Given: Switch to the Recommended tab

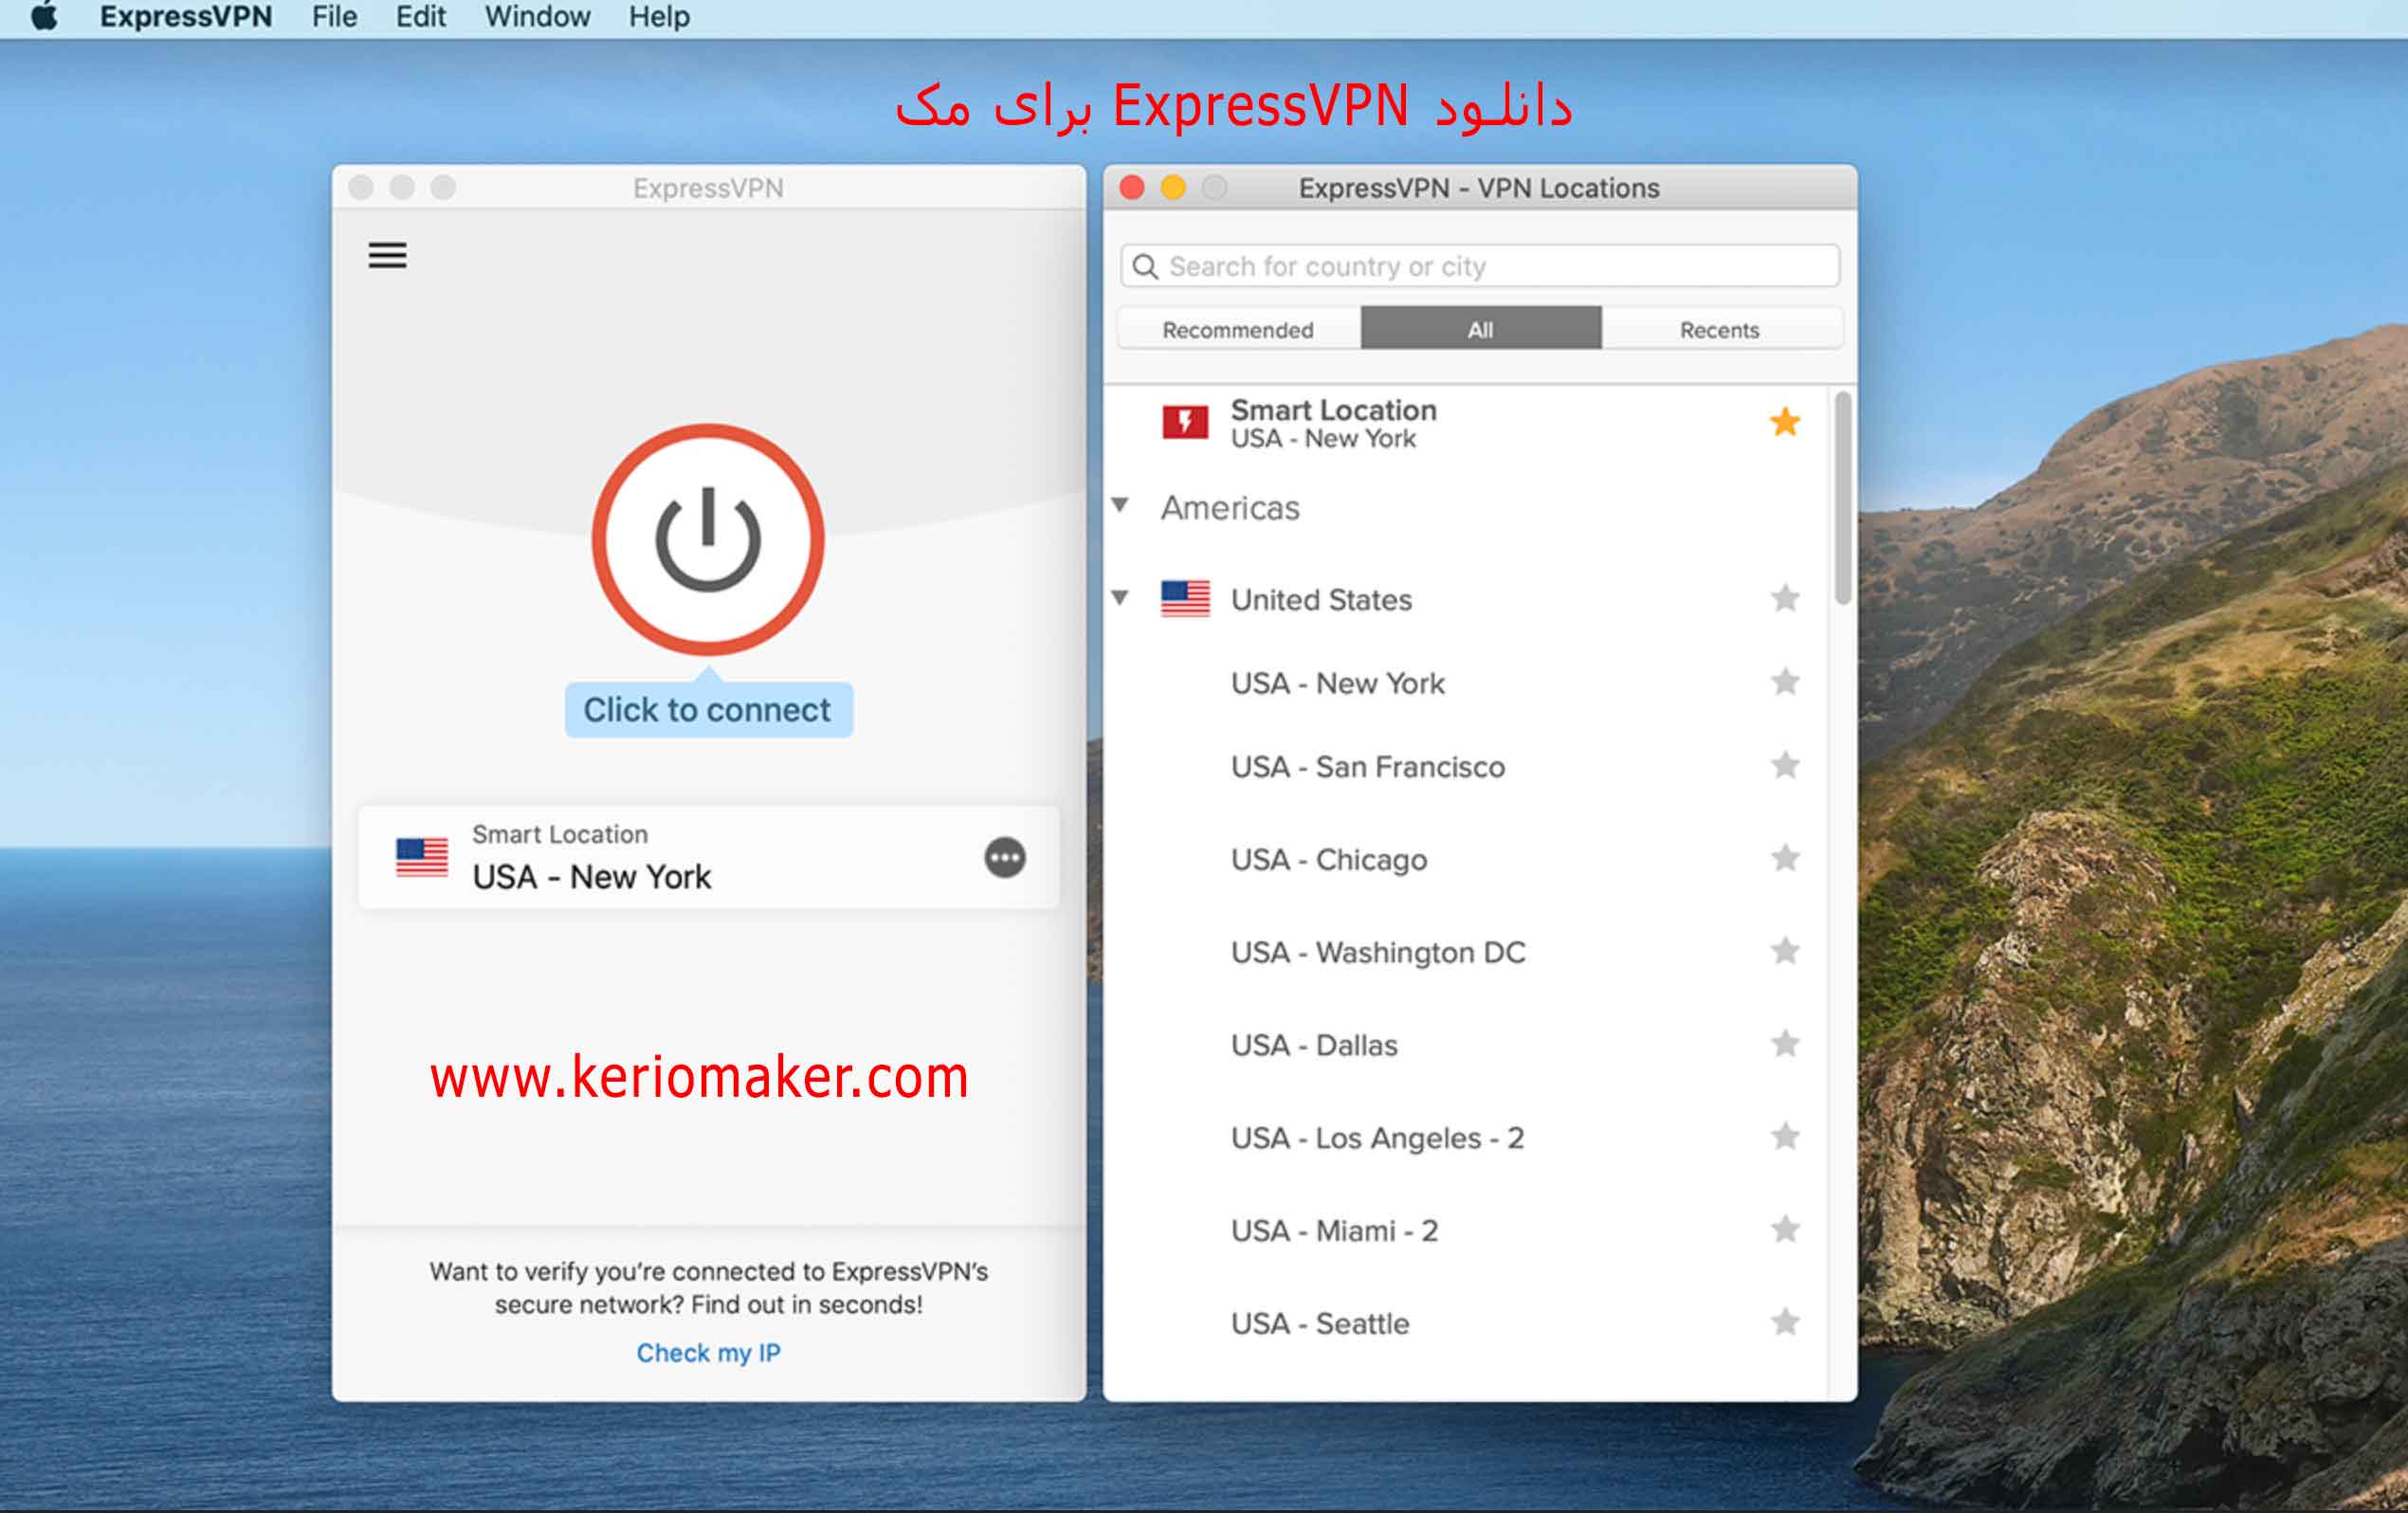Looking at the screenshot, I should 1237,329.
